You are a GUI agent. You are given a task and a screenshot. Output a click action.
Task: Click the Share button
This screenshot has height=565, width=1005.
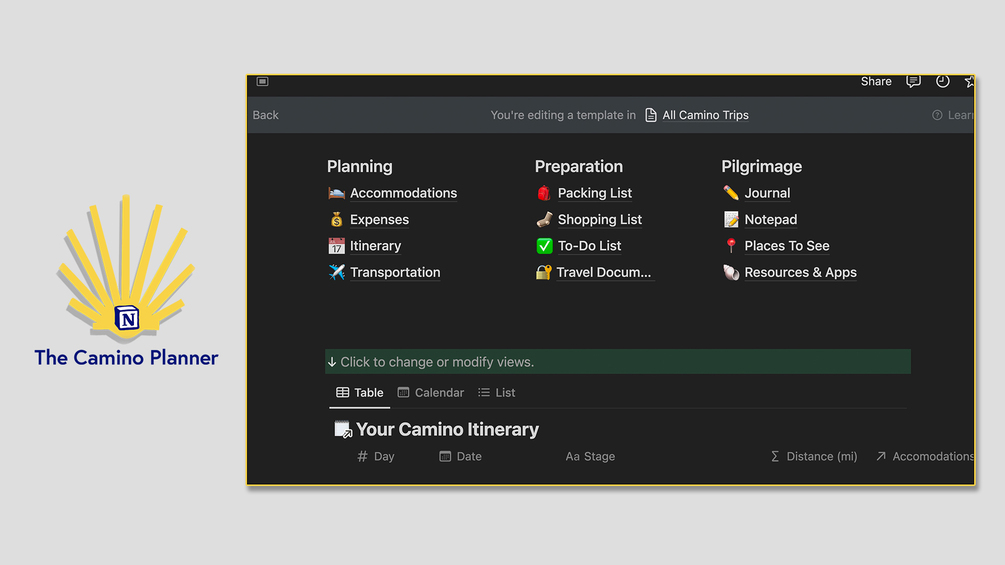pos(876,81)
